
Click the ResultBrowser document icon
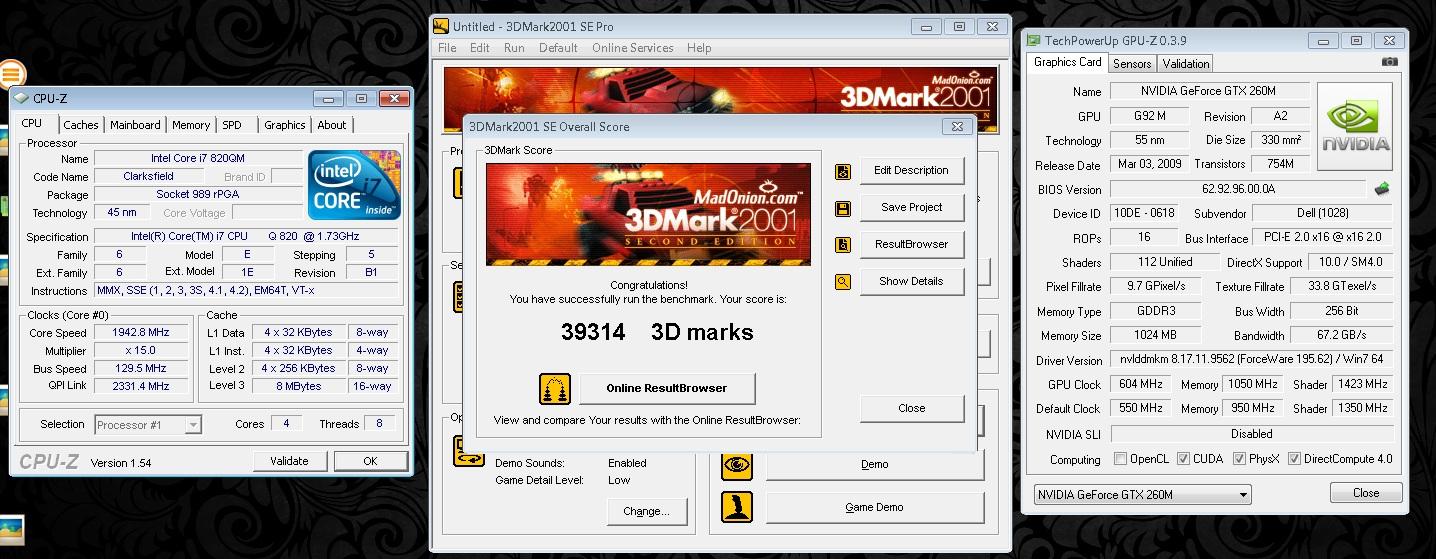click(x=843, y=245)
